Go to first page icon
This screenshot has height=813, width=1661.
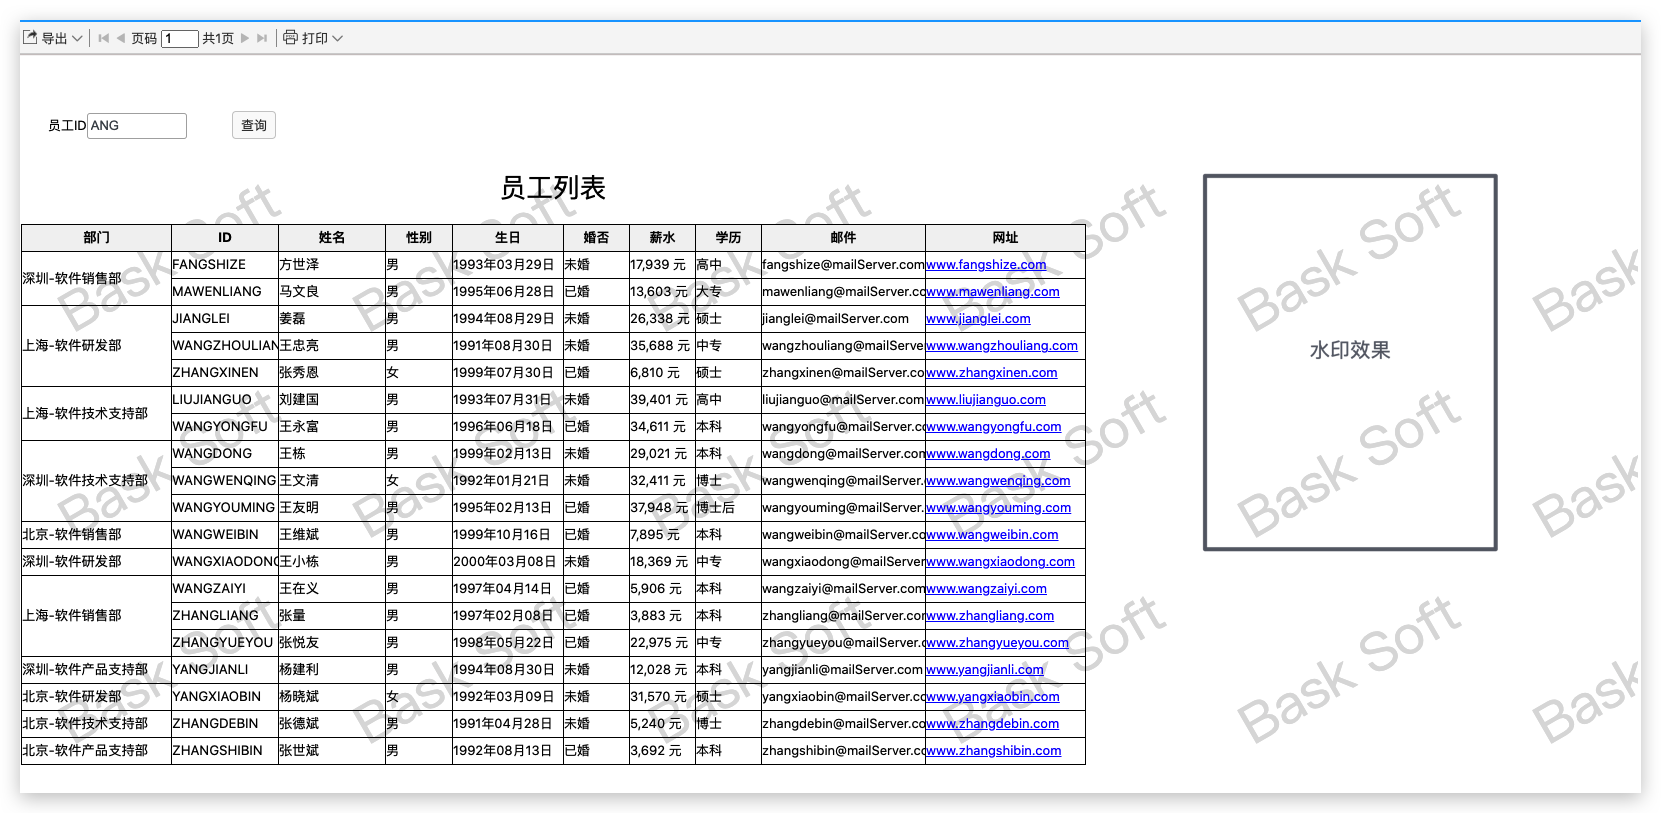pyautogui.click(x=103, y=38)
